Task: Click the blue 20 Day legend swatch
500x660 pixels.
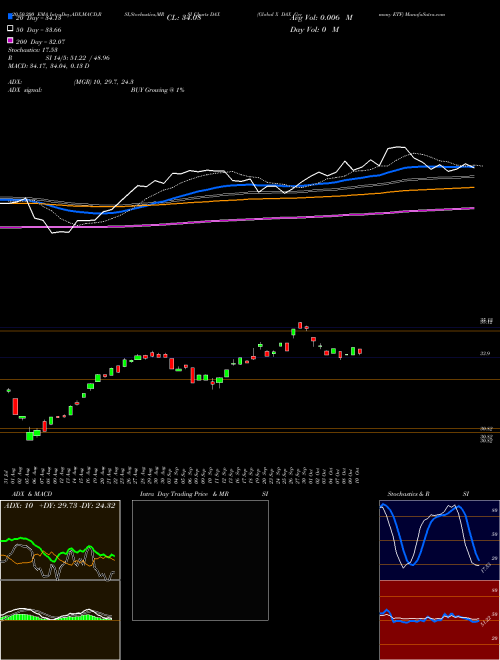Action: click(10, 17)
